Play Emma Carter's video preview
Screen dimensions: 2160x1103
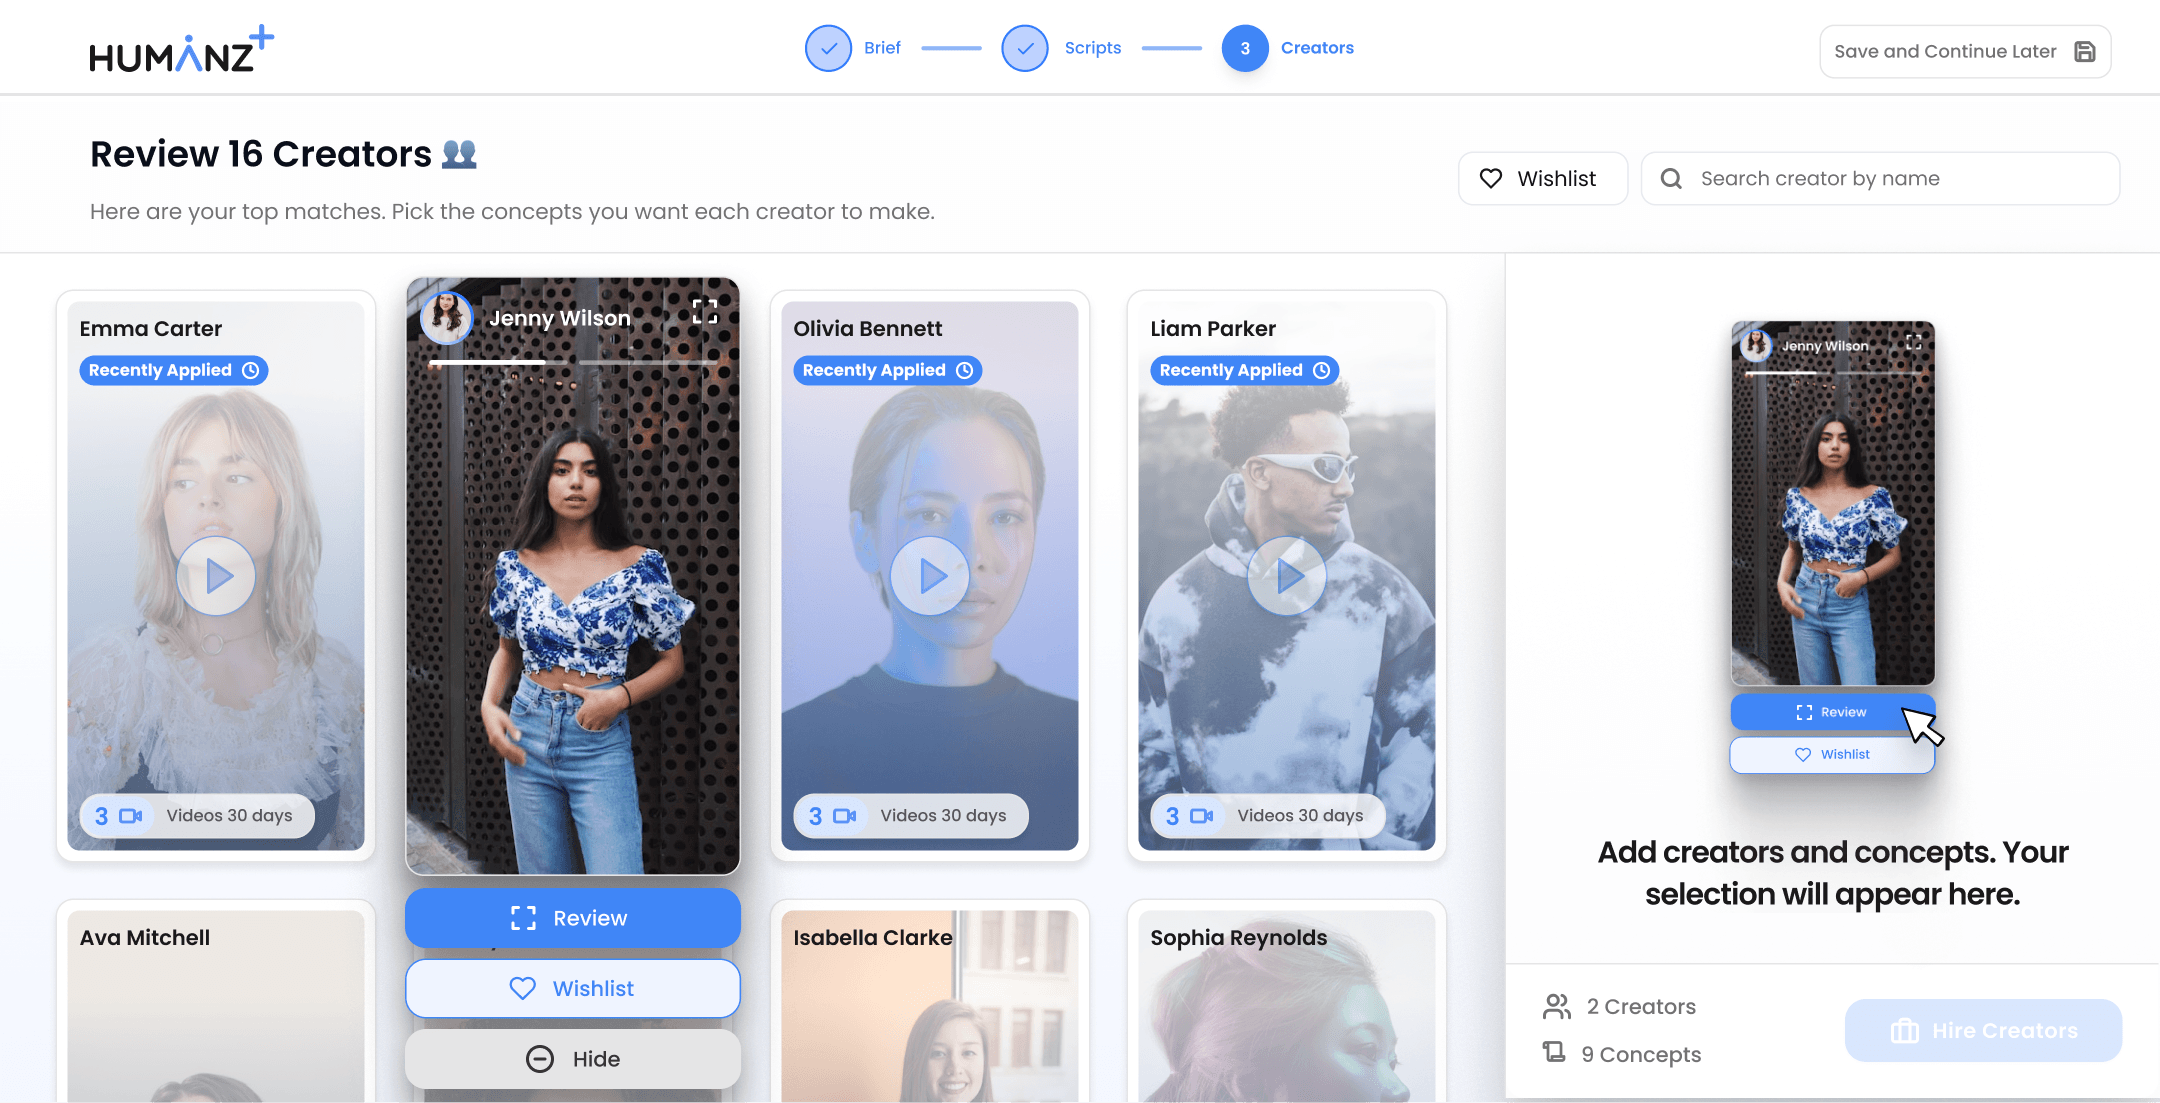pos(216,576)
